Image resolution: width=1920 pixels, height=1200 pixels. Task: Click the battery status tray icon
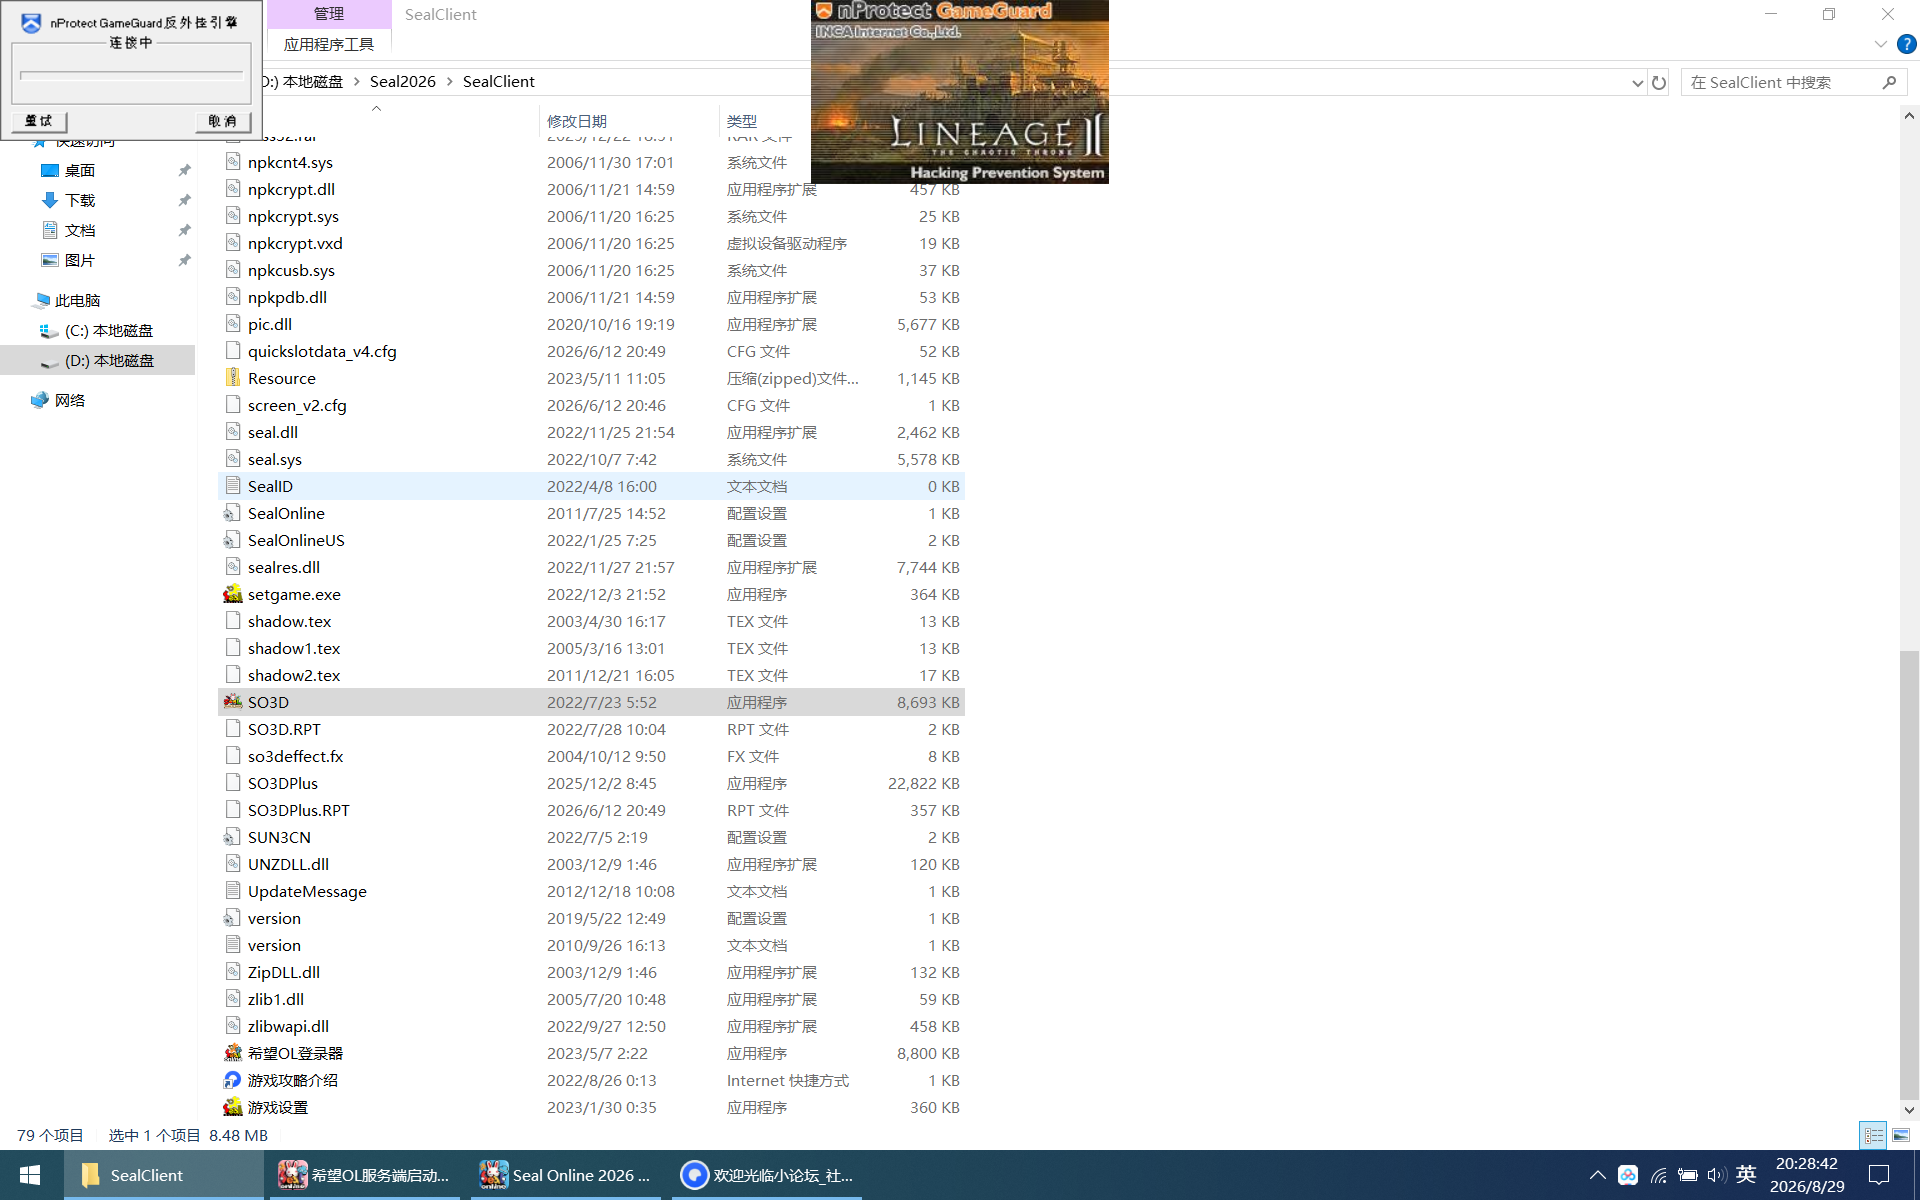(x=1688, y=1175)
